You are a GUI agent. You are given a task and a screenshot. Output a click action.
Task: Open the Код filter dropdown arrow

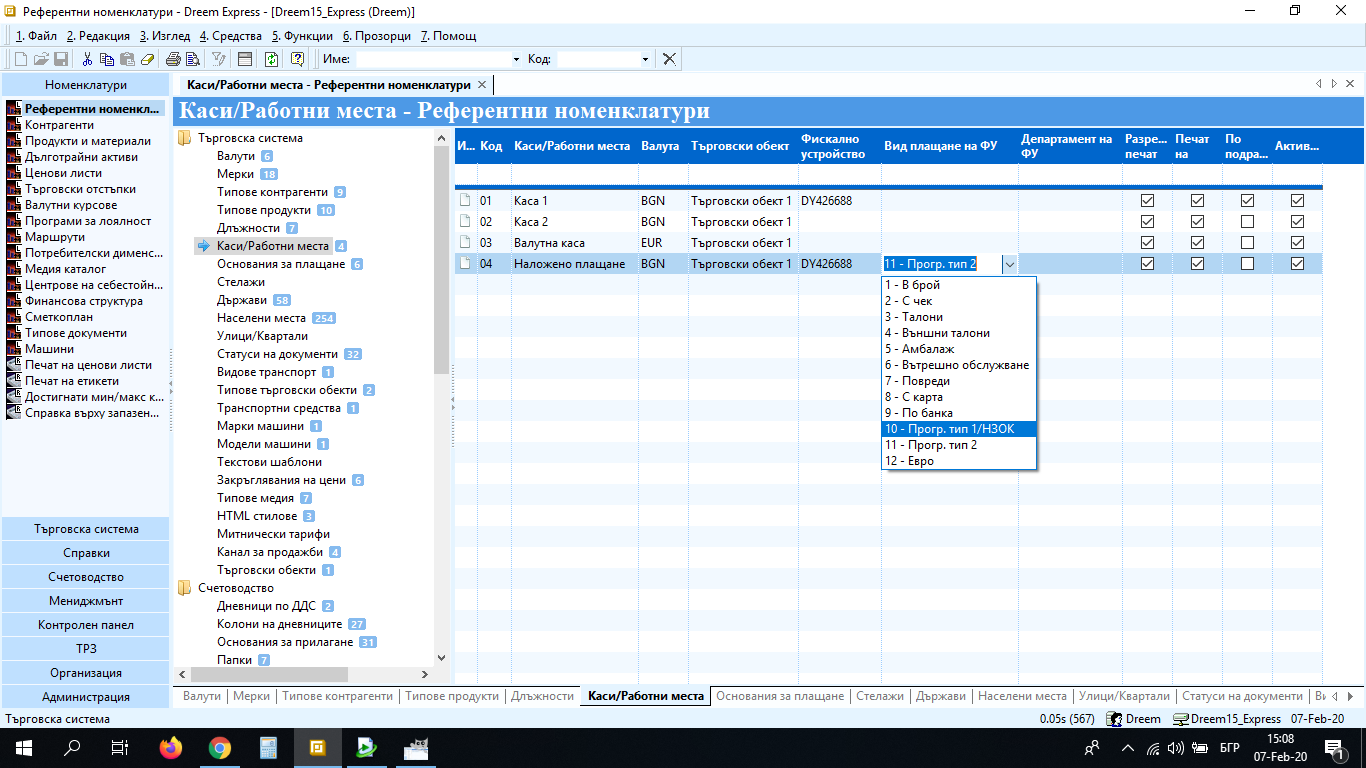tap(645, 59)
